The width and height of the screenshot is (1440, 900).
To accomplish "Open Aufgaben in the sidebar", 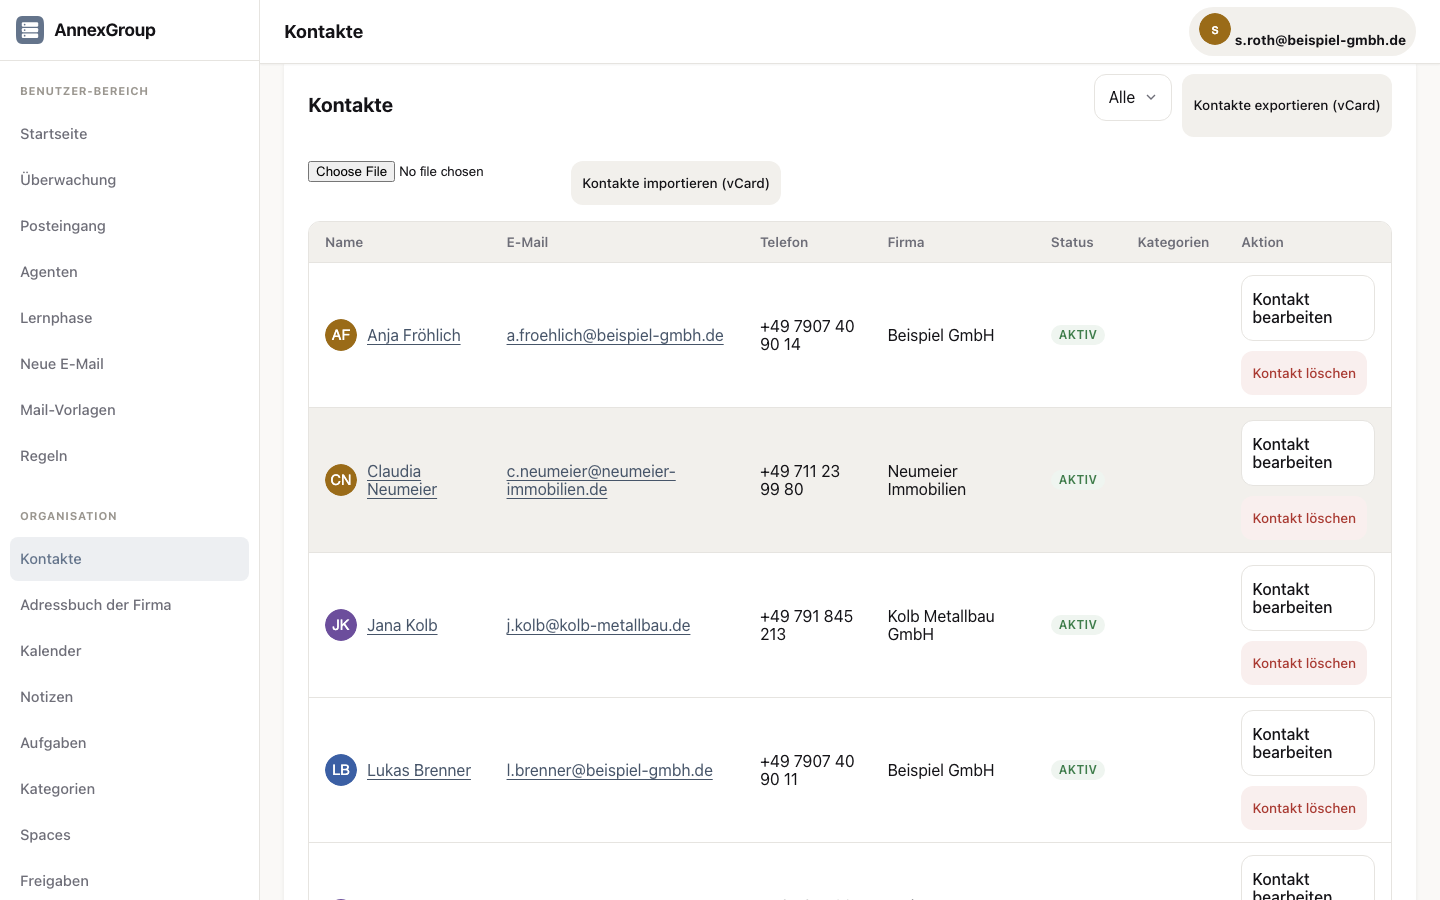I will (x=129, y=743).
